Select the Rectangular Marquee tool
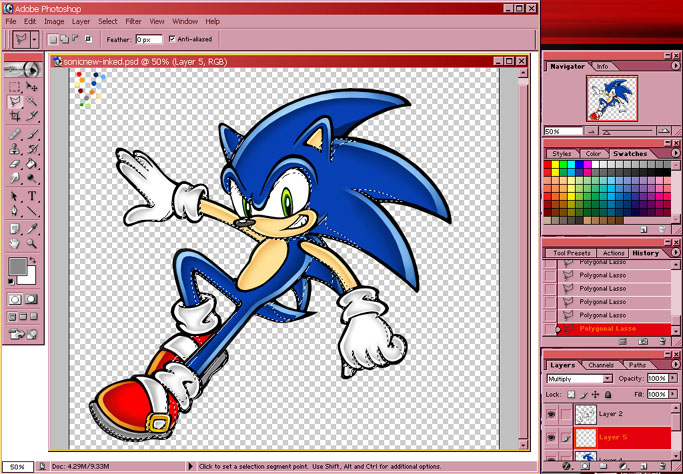This screenshot has width=683, height=474. [x=15, y=87]
